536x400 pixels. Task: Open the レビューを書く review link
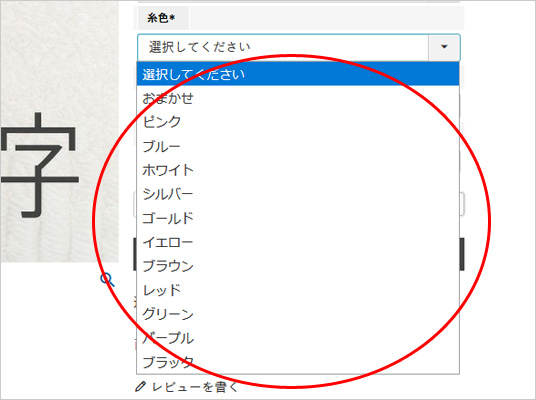(194, 387)
